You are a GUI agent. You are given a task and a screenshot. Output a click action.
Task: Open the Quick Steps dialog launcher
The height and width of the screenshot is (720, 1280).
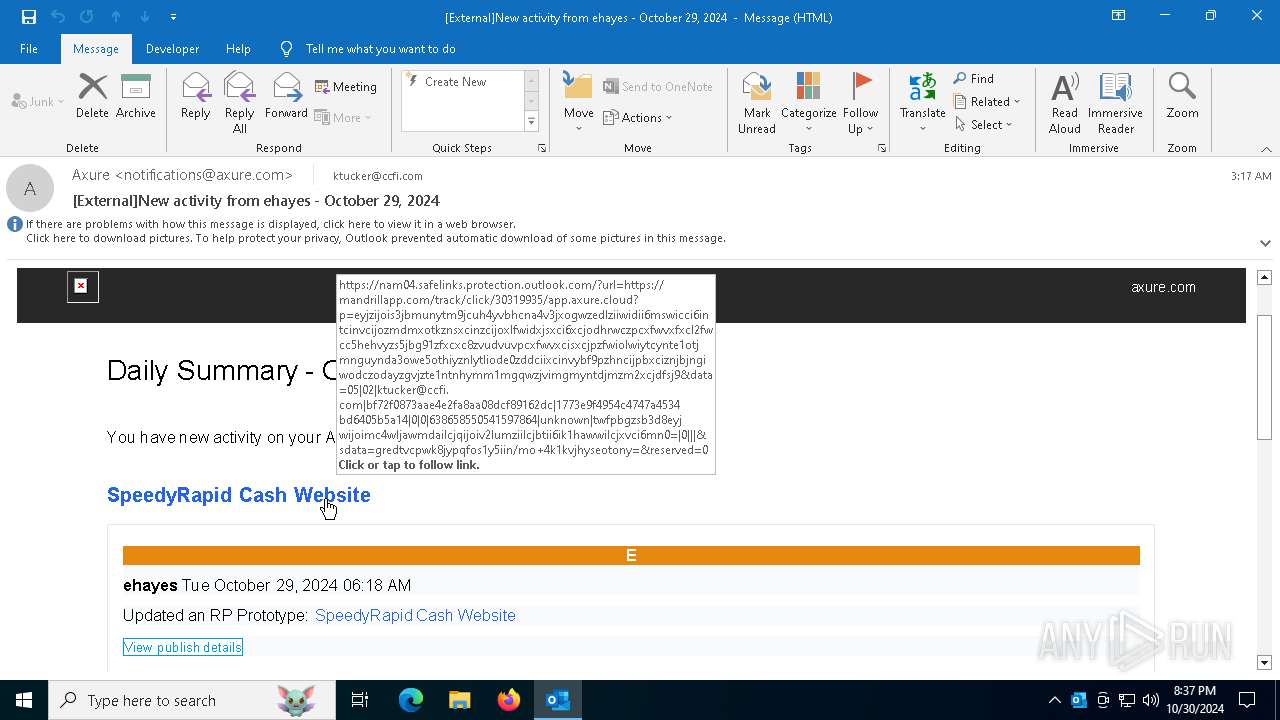[x=542, y=148]
